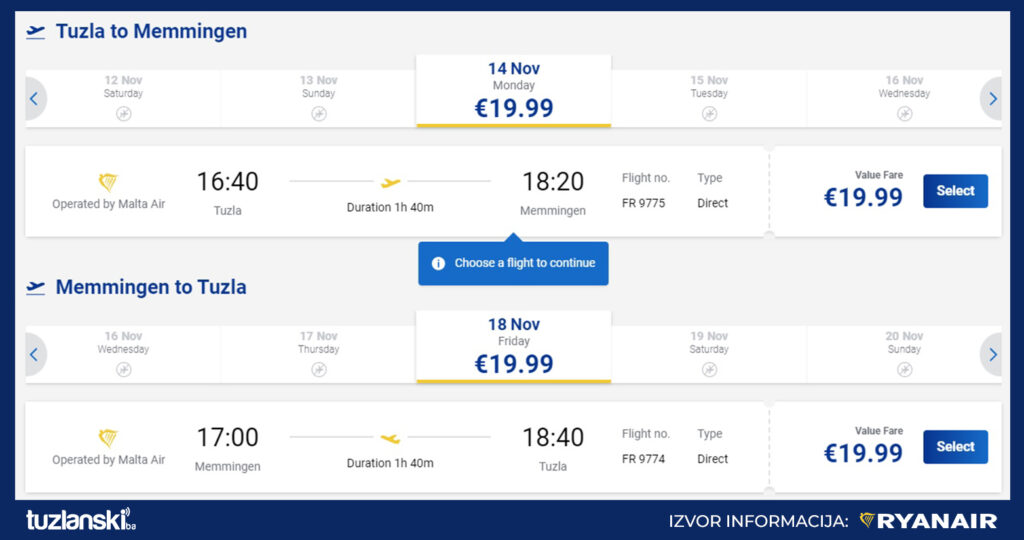Click the Malta Air harp logo on the 16:40 flight
This screenshot has width=1024, height=540.
(x=108, y=182)
